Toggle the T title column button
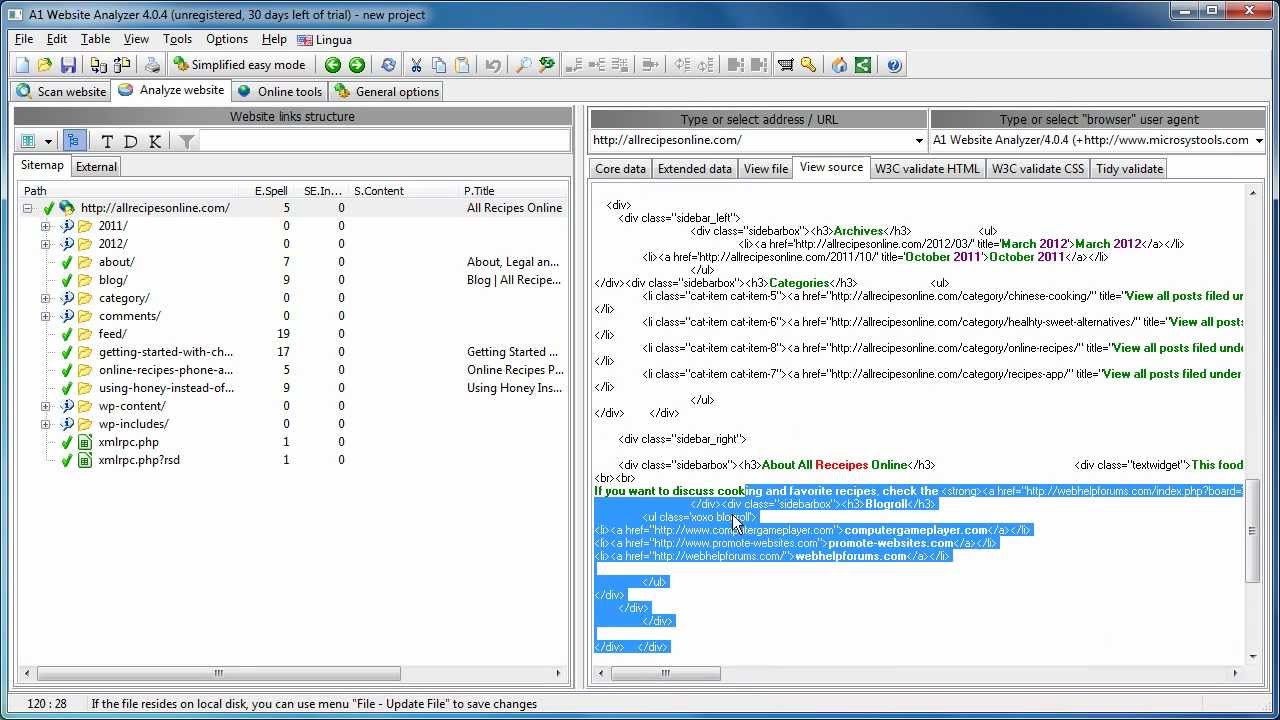Image resolution: width=1280 pixels, height=720 pixels. tap(107, 141)
